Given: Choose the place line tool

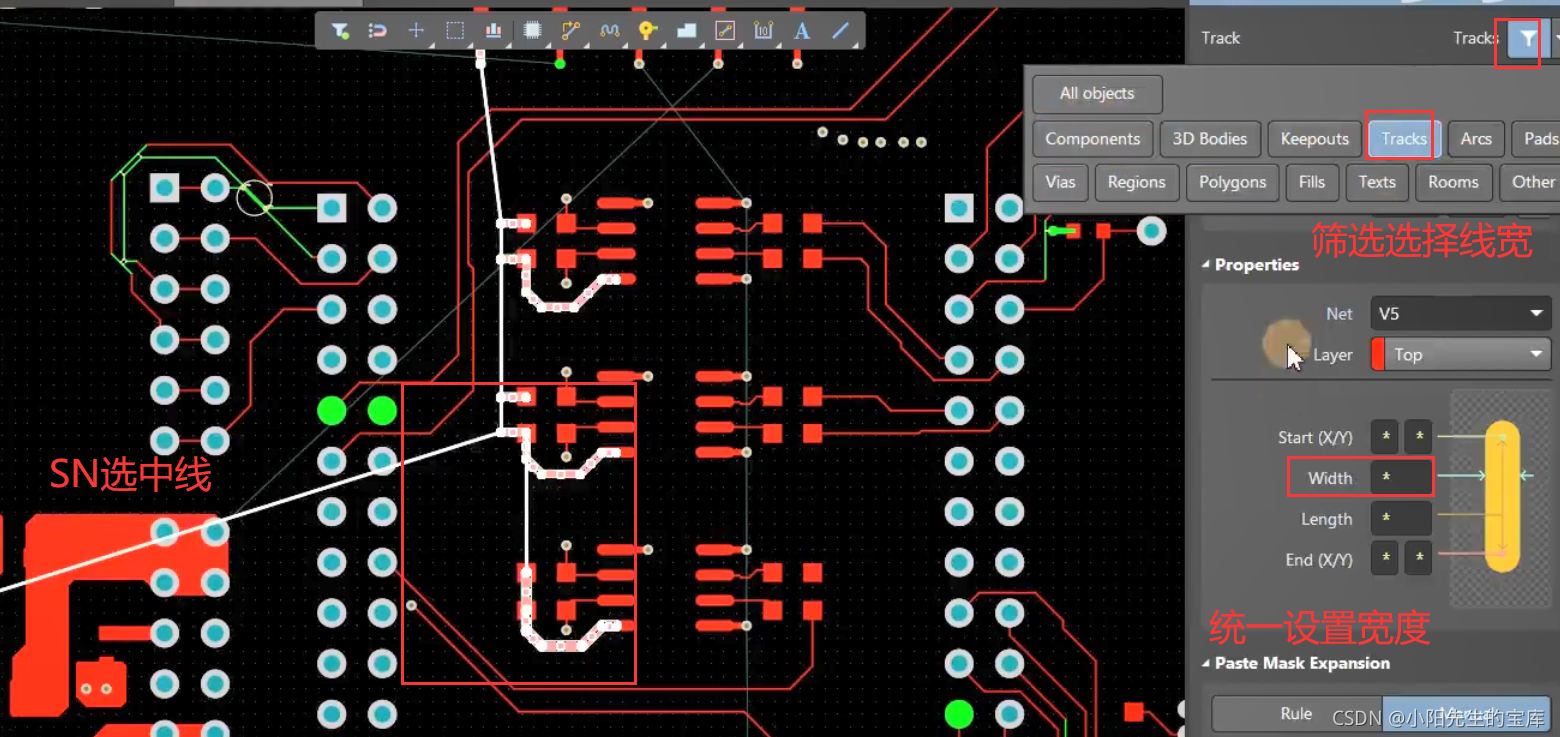Looking at the screenshot, I should 841,30.
